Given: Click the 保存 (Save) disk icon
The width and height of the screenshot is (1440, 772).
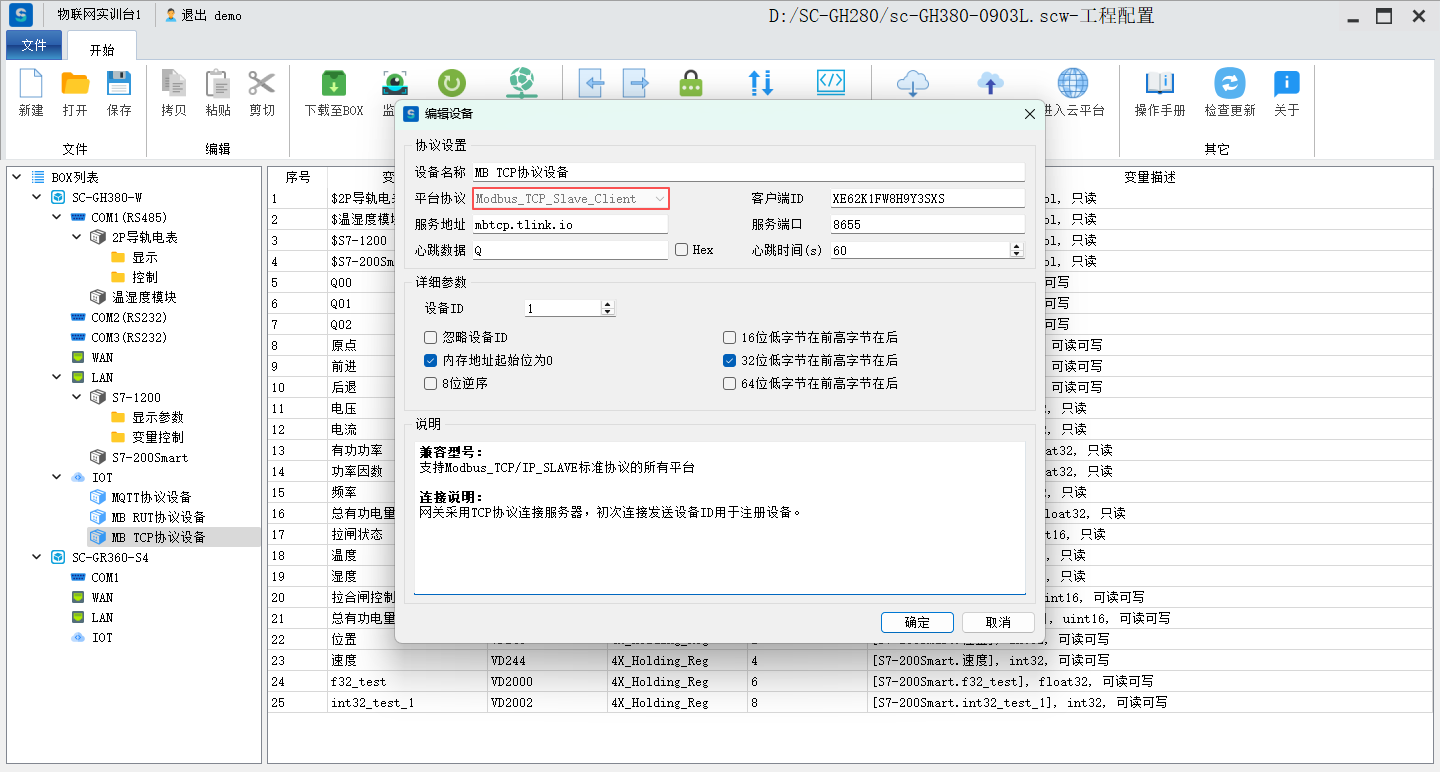Looking at the screenshot, I should pos(119,85).
